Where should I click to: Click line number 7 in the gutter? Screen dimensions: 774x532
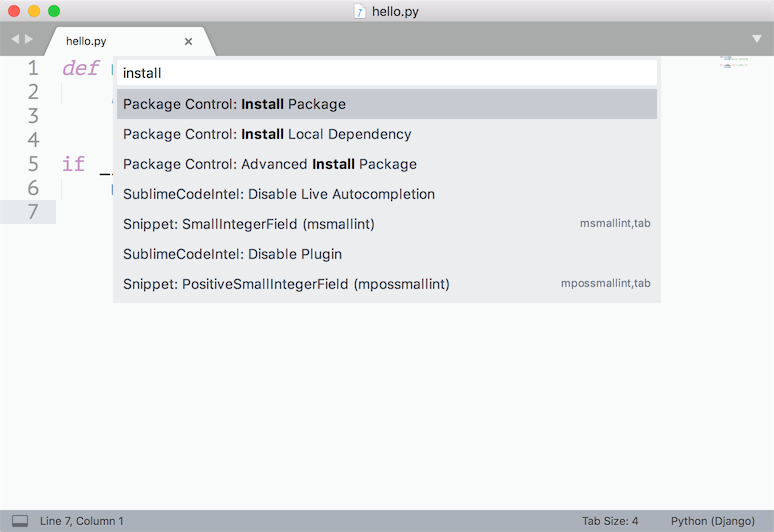[x=33, y=211]
